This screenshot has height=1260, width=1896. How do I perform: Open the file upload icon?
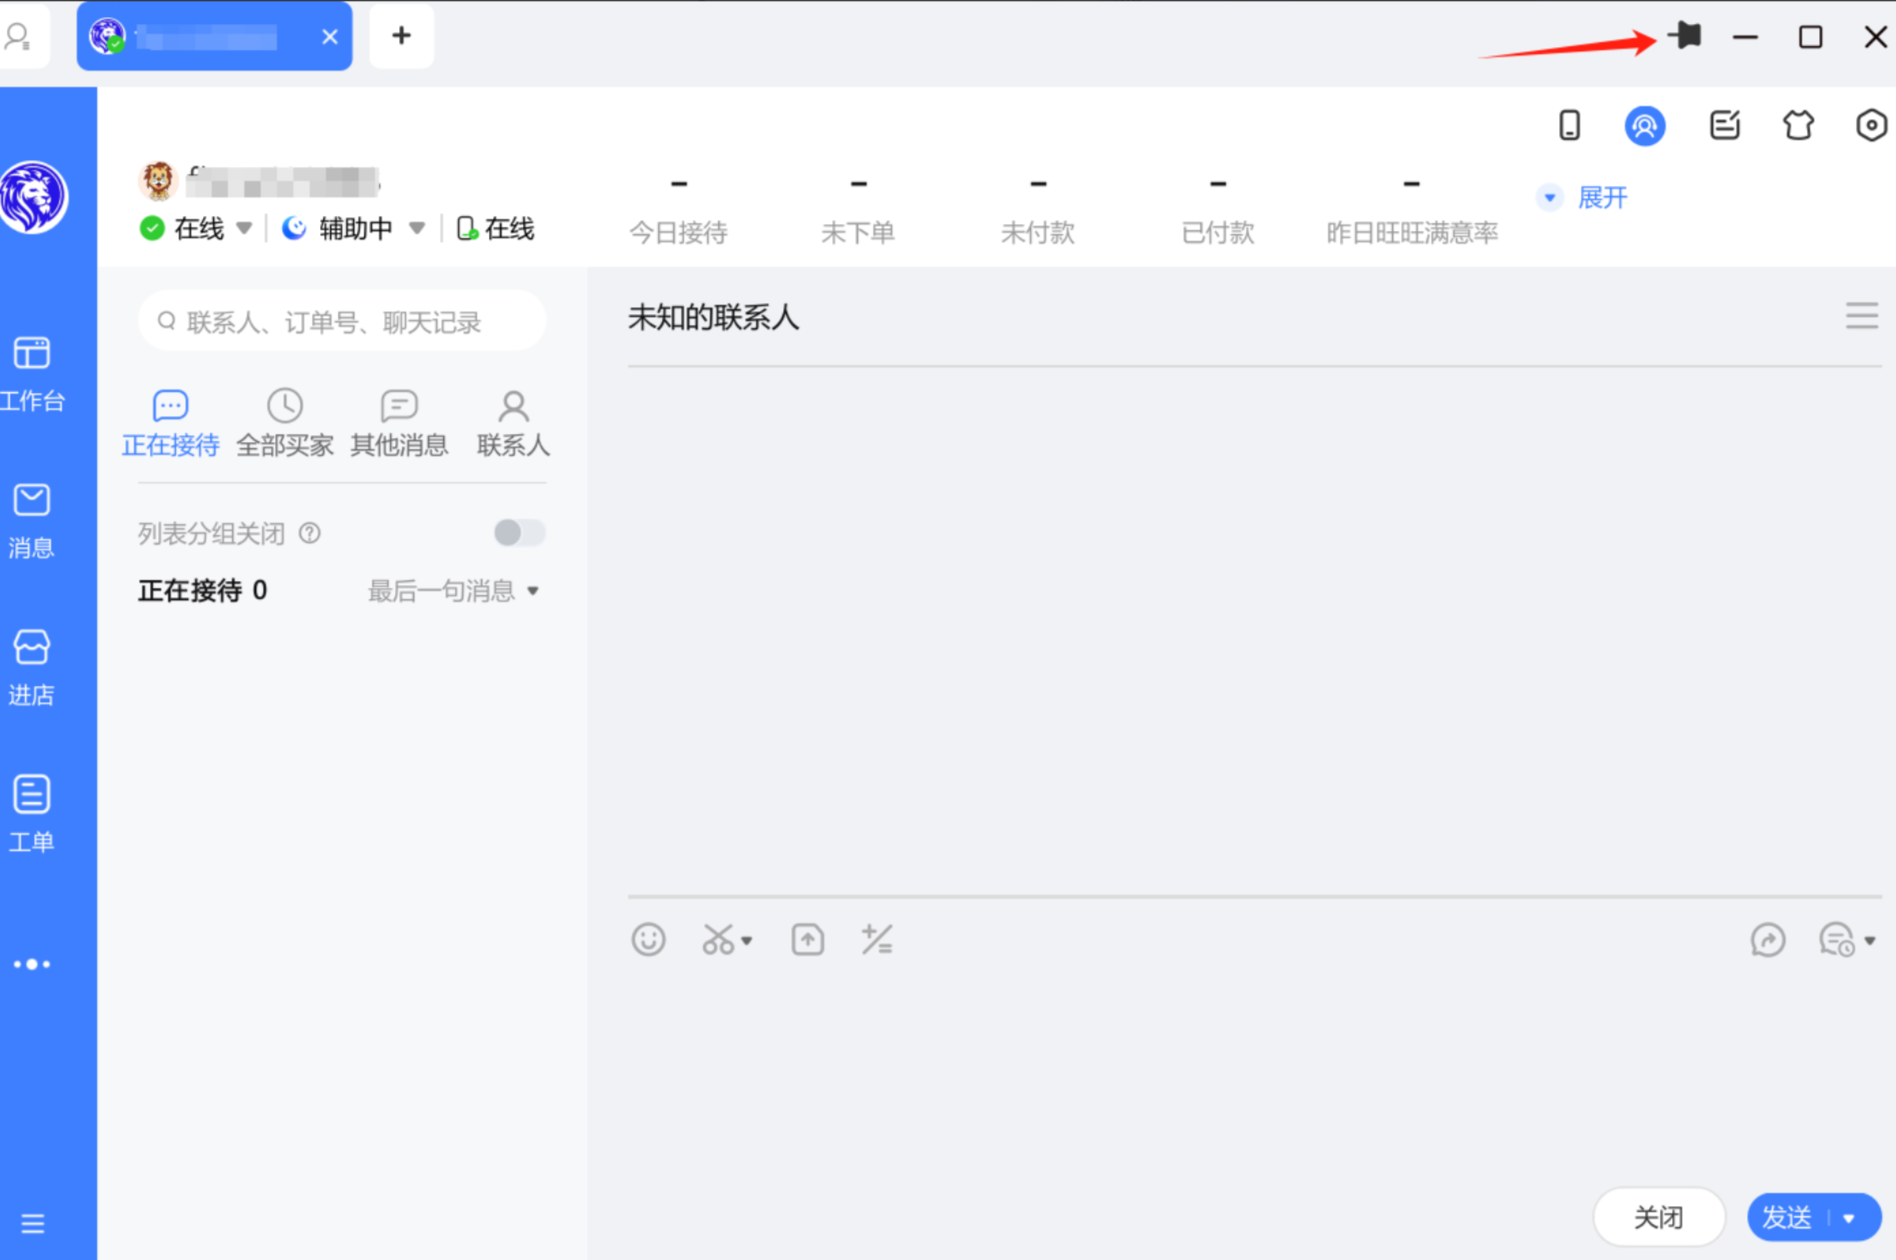[807, 939]
